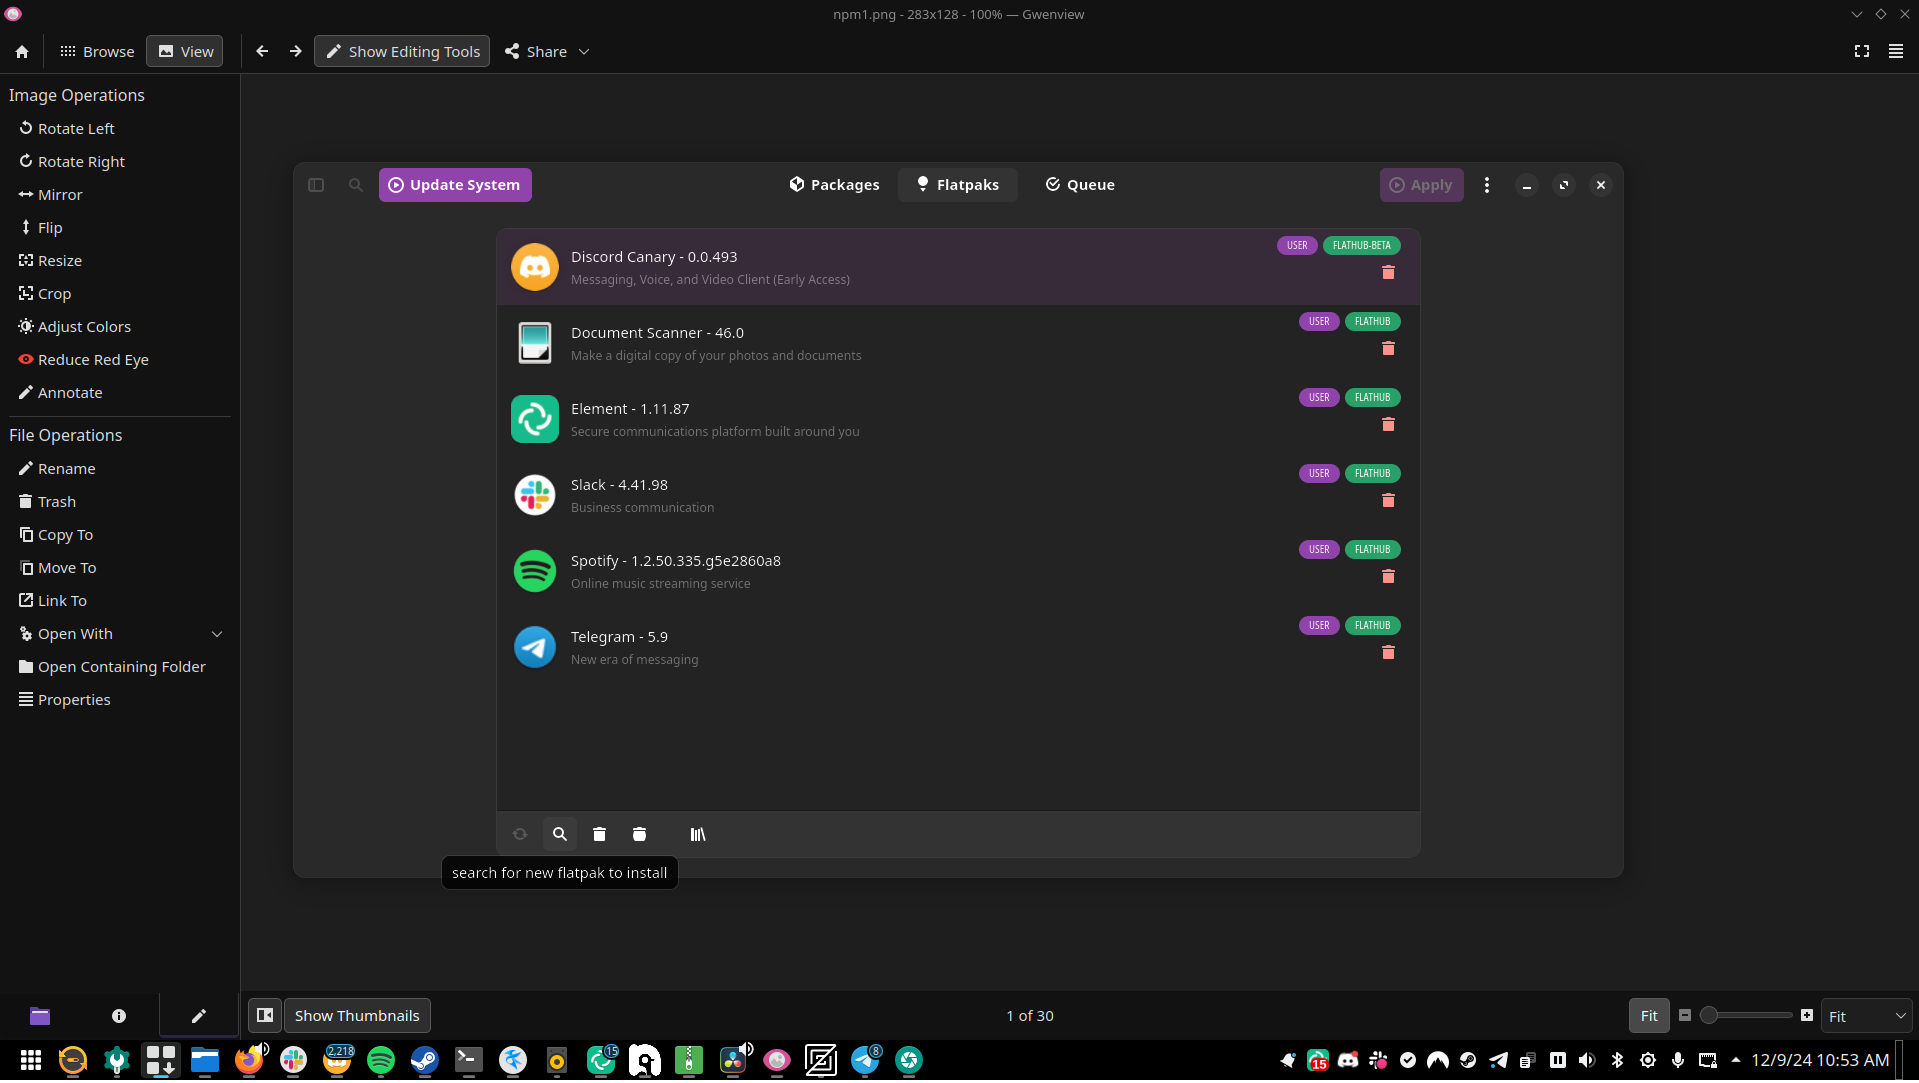The height and width of the screenshot is (1083, 1919).
Task: Select the Crop operation
Action: coord(45,294)
